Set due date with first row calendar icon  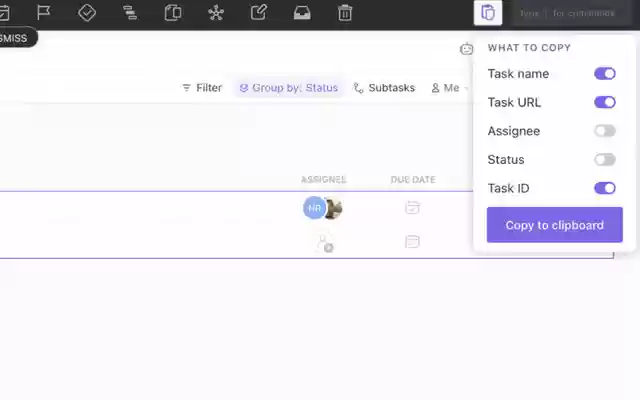pos(412,207)
